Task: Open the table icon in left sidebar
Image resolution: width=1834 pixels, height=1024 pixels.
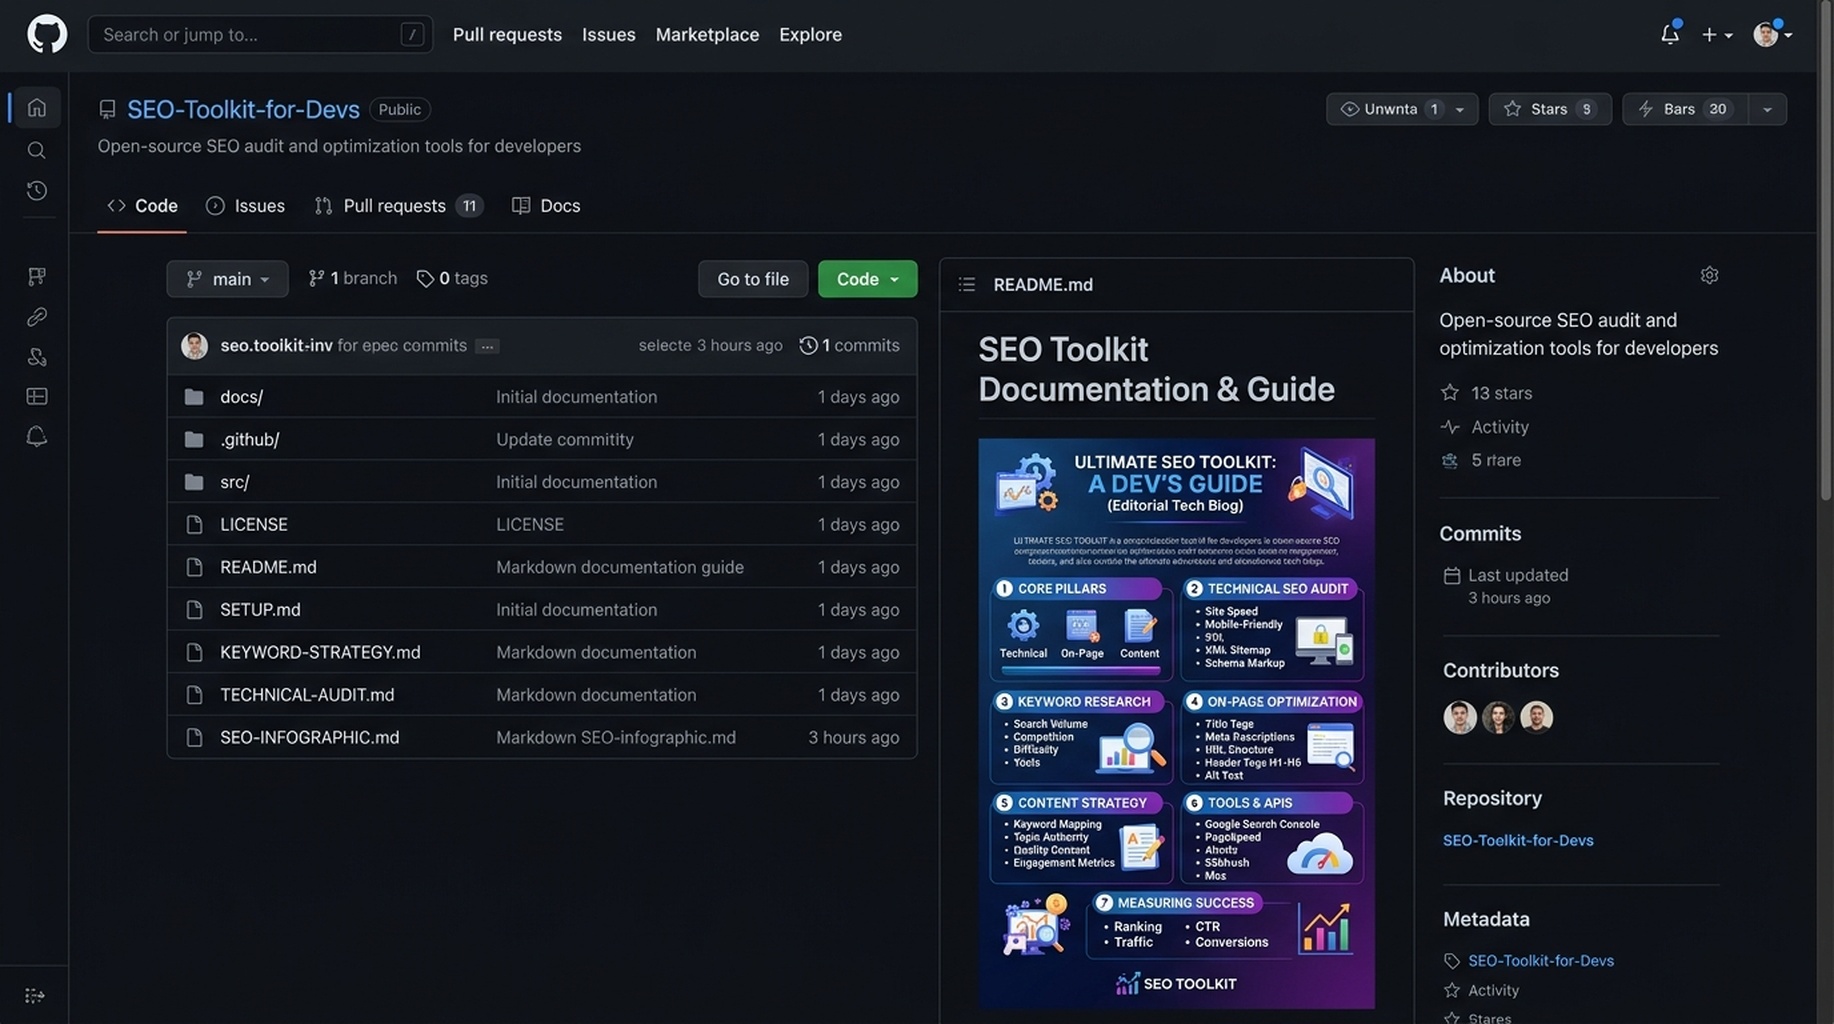Action: click(37, 397)
